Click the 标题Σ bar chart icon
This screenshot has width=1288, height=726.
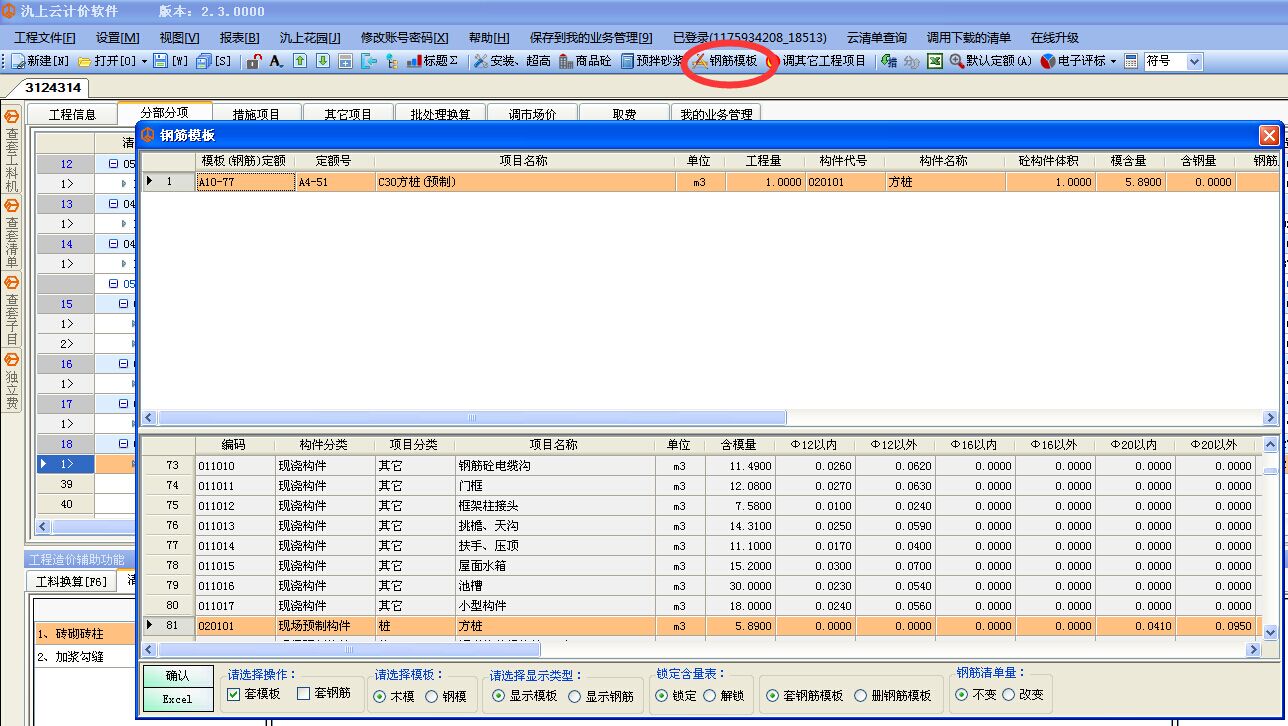point(414,61)
